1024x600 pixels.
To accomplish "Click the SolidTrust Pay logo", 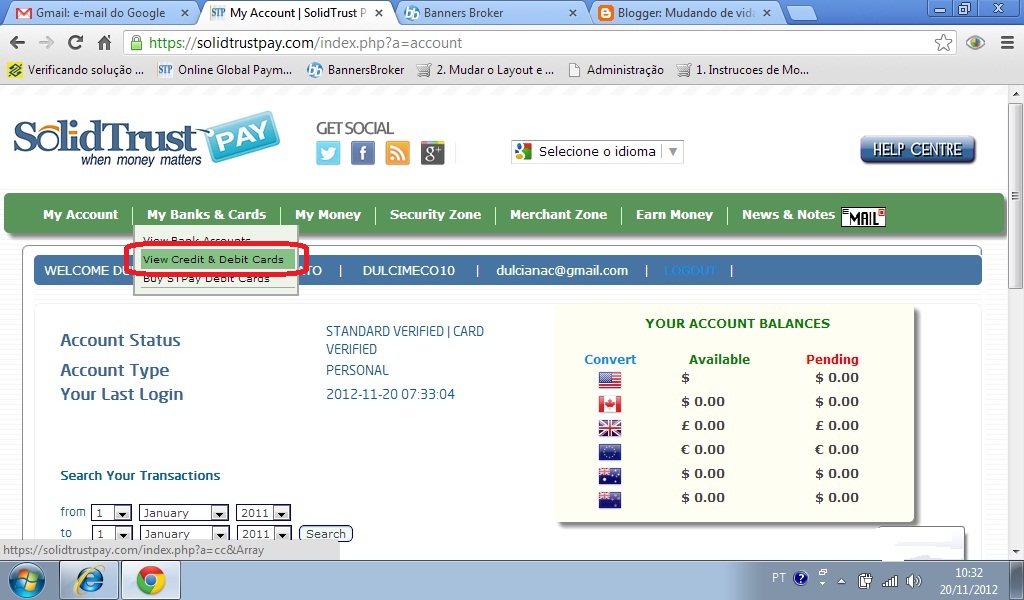I will click(140, 140).
